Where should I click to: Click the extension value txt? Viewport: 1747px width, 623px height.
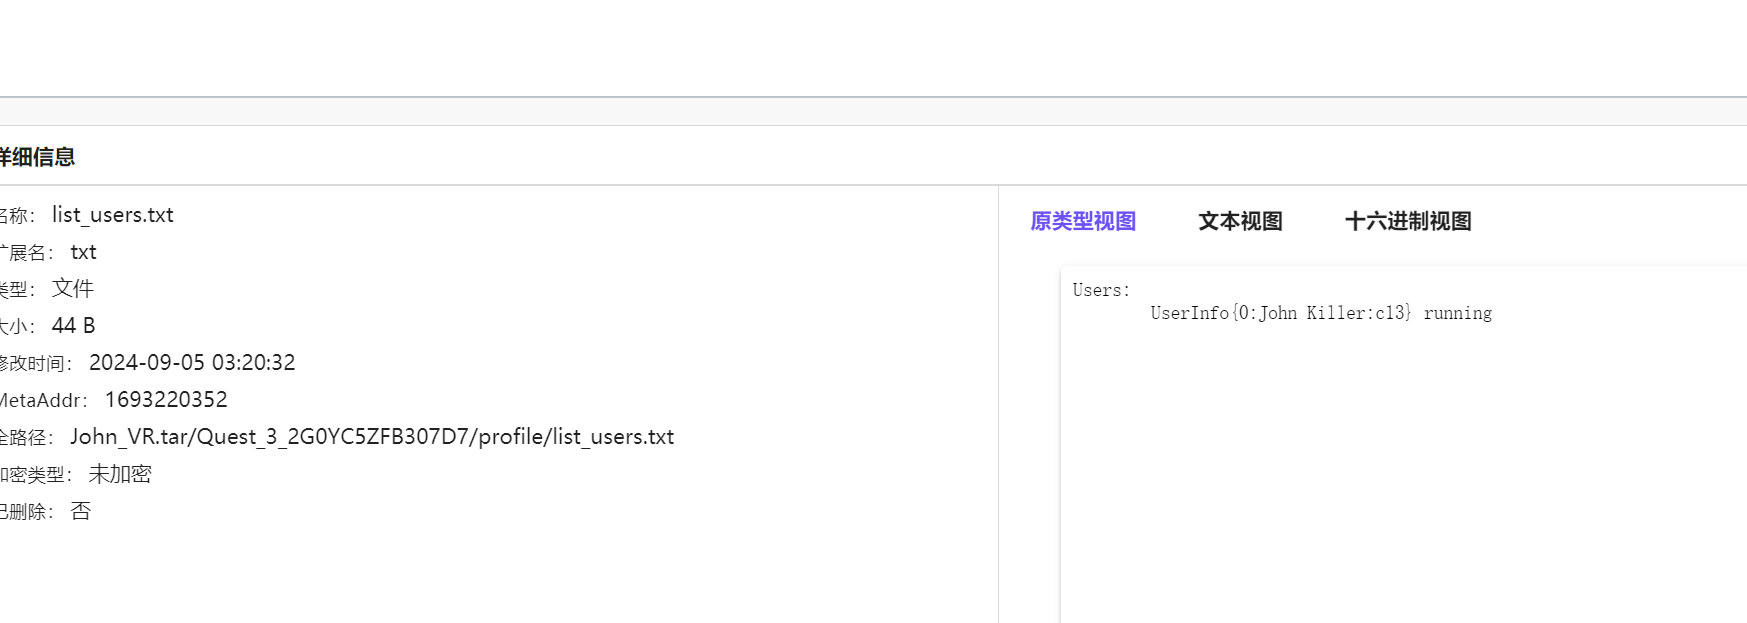[x=84, y=252]
